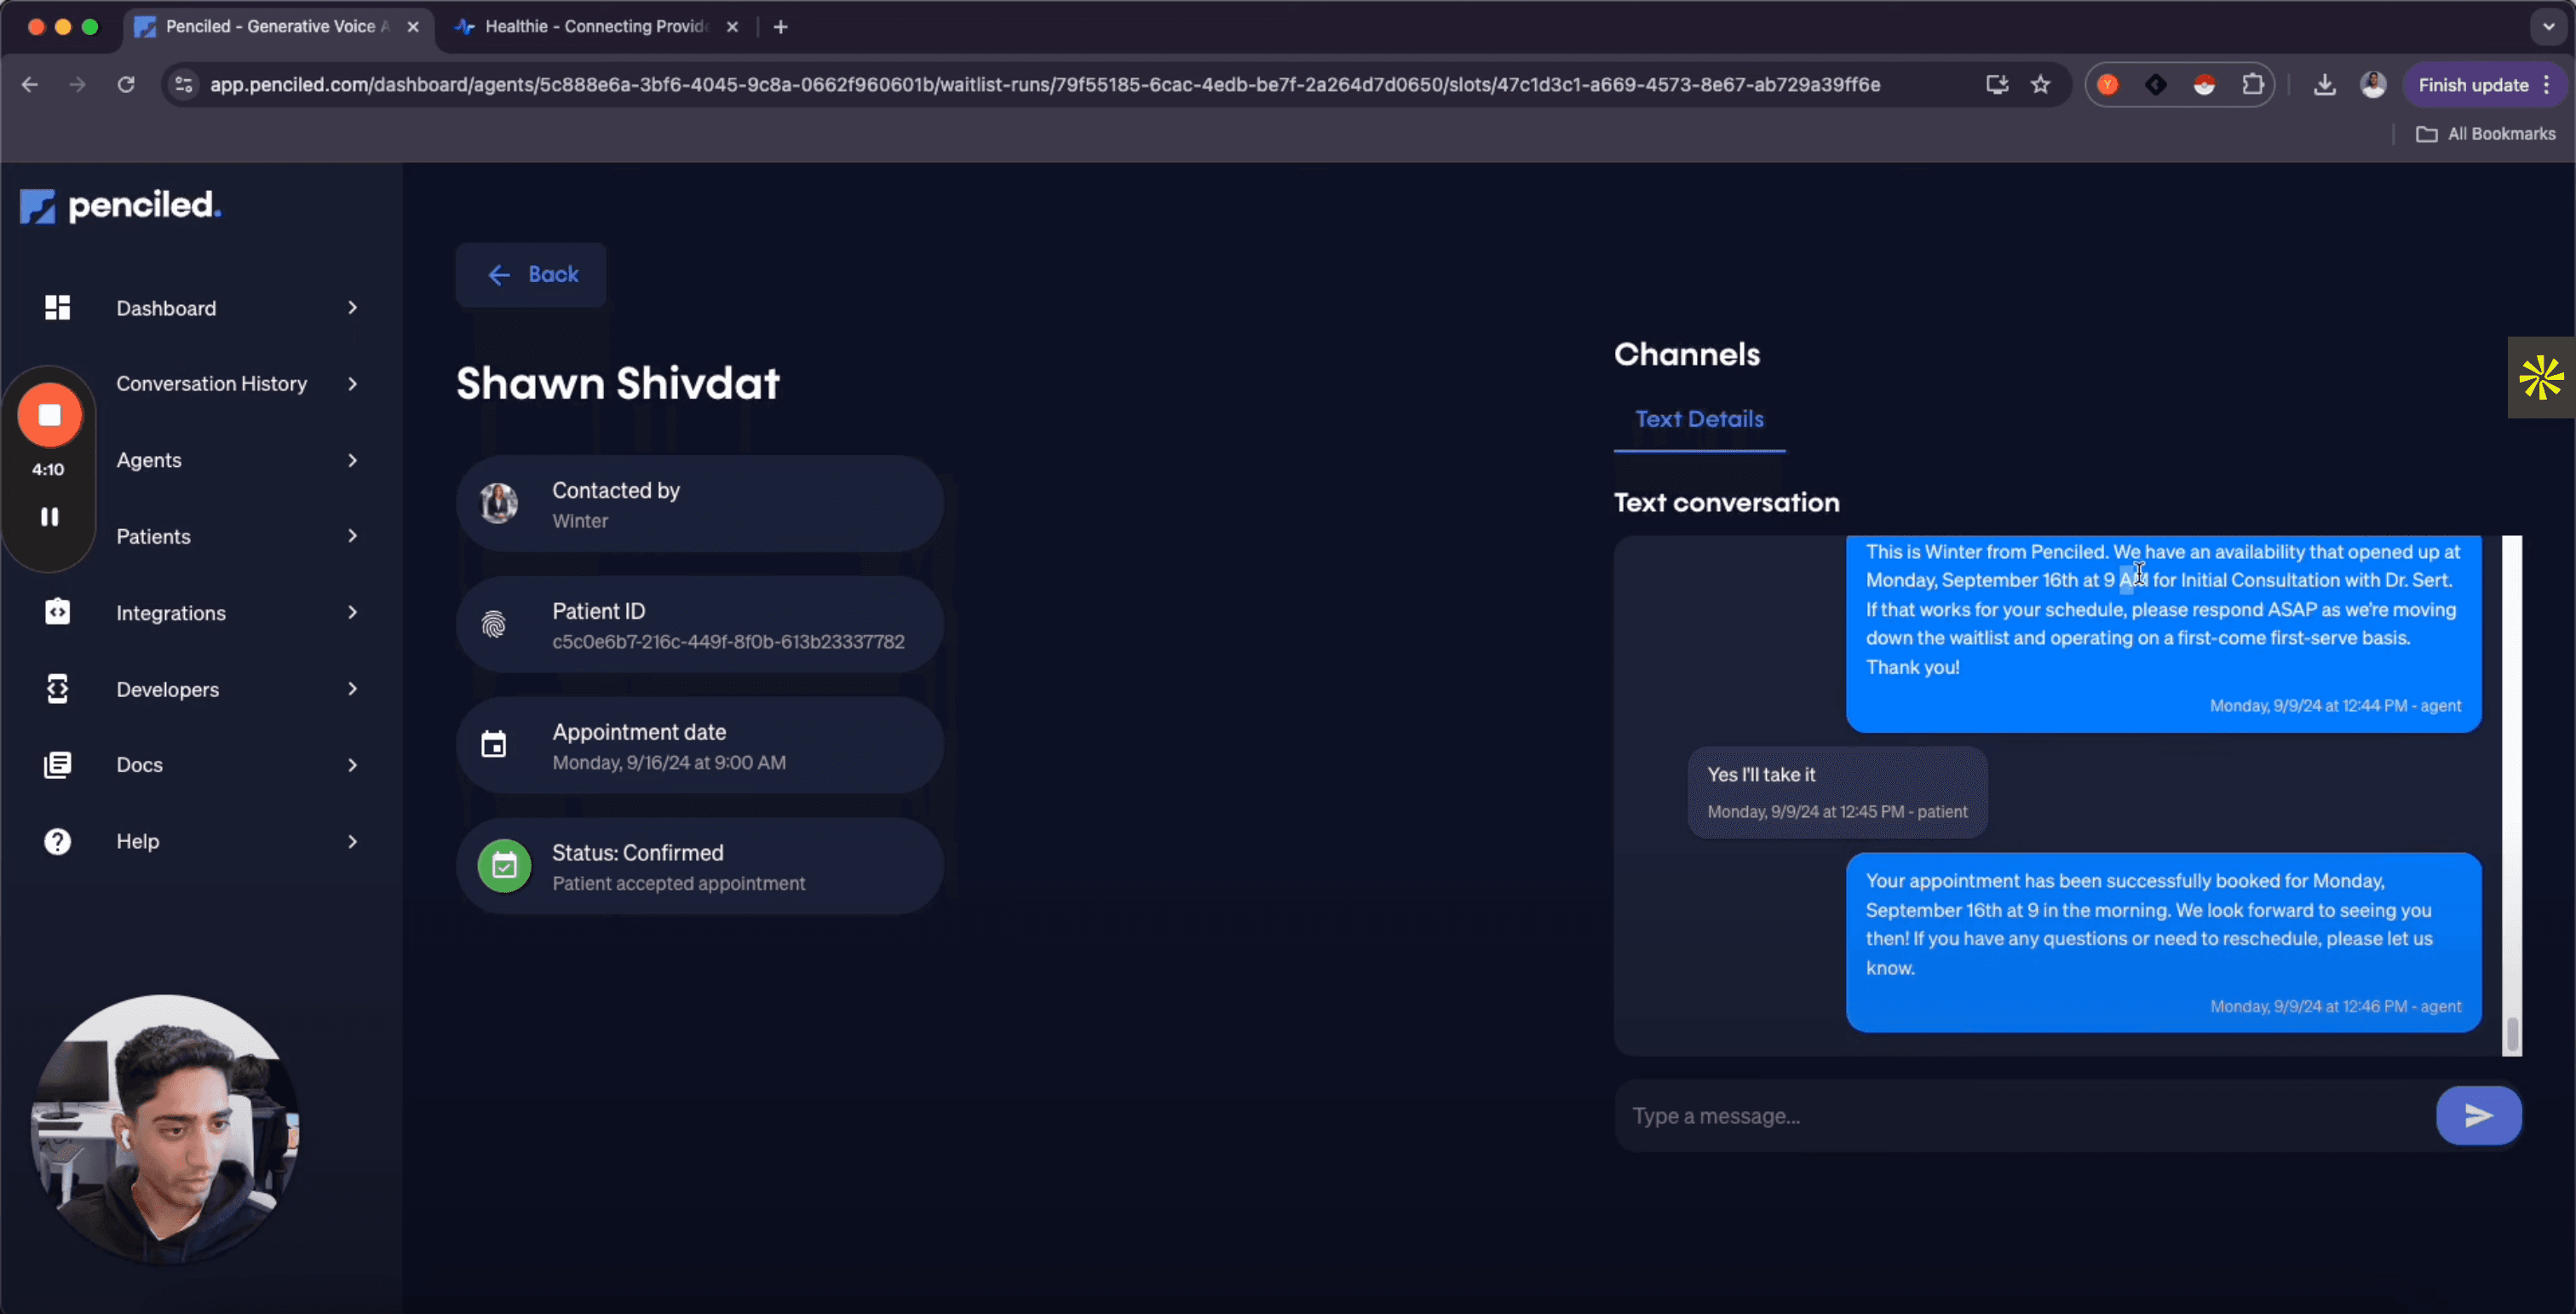Click the Docs book icon

click(x=57, y=764)
